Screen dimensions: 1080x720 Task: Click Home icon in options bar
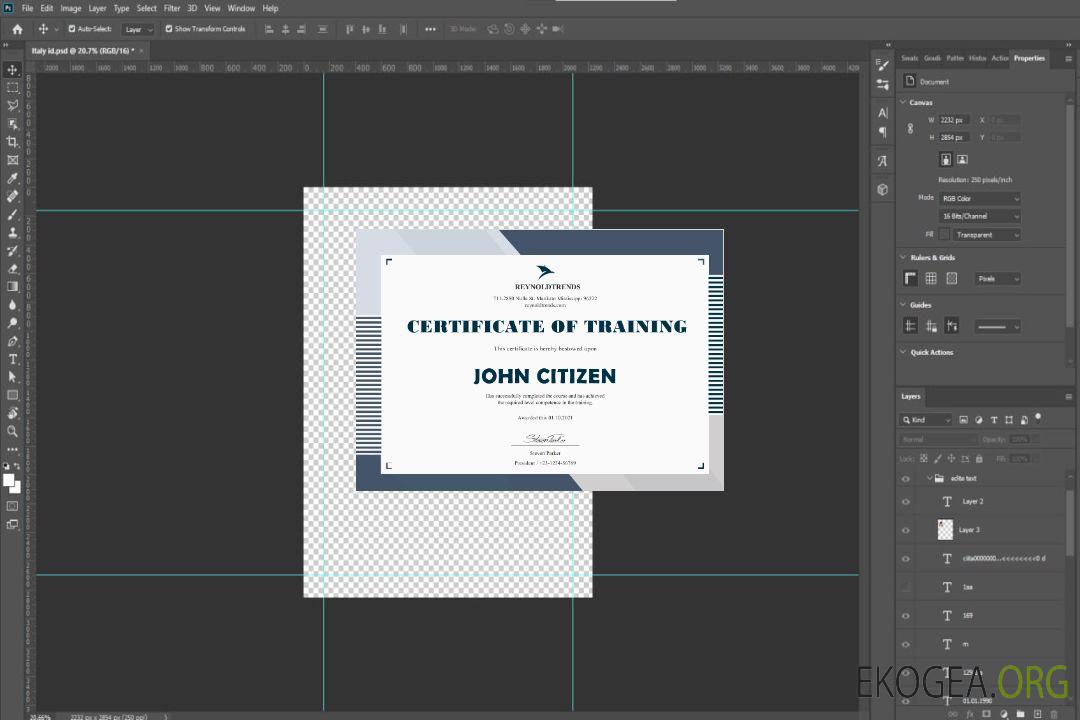(x=17, y=29)
